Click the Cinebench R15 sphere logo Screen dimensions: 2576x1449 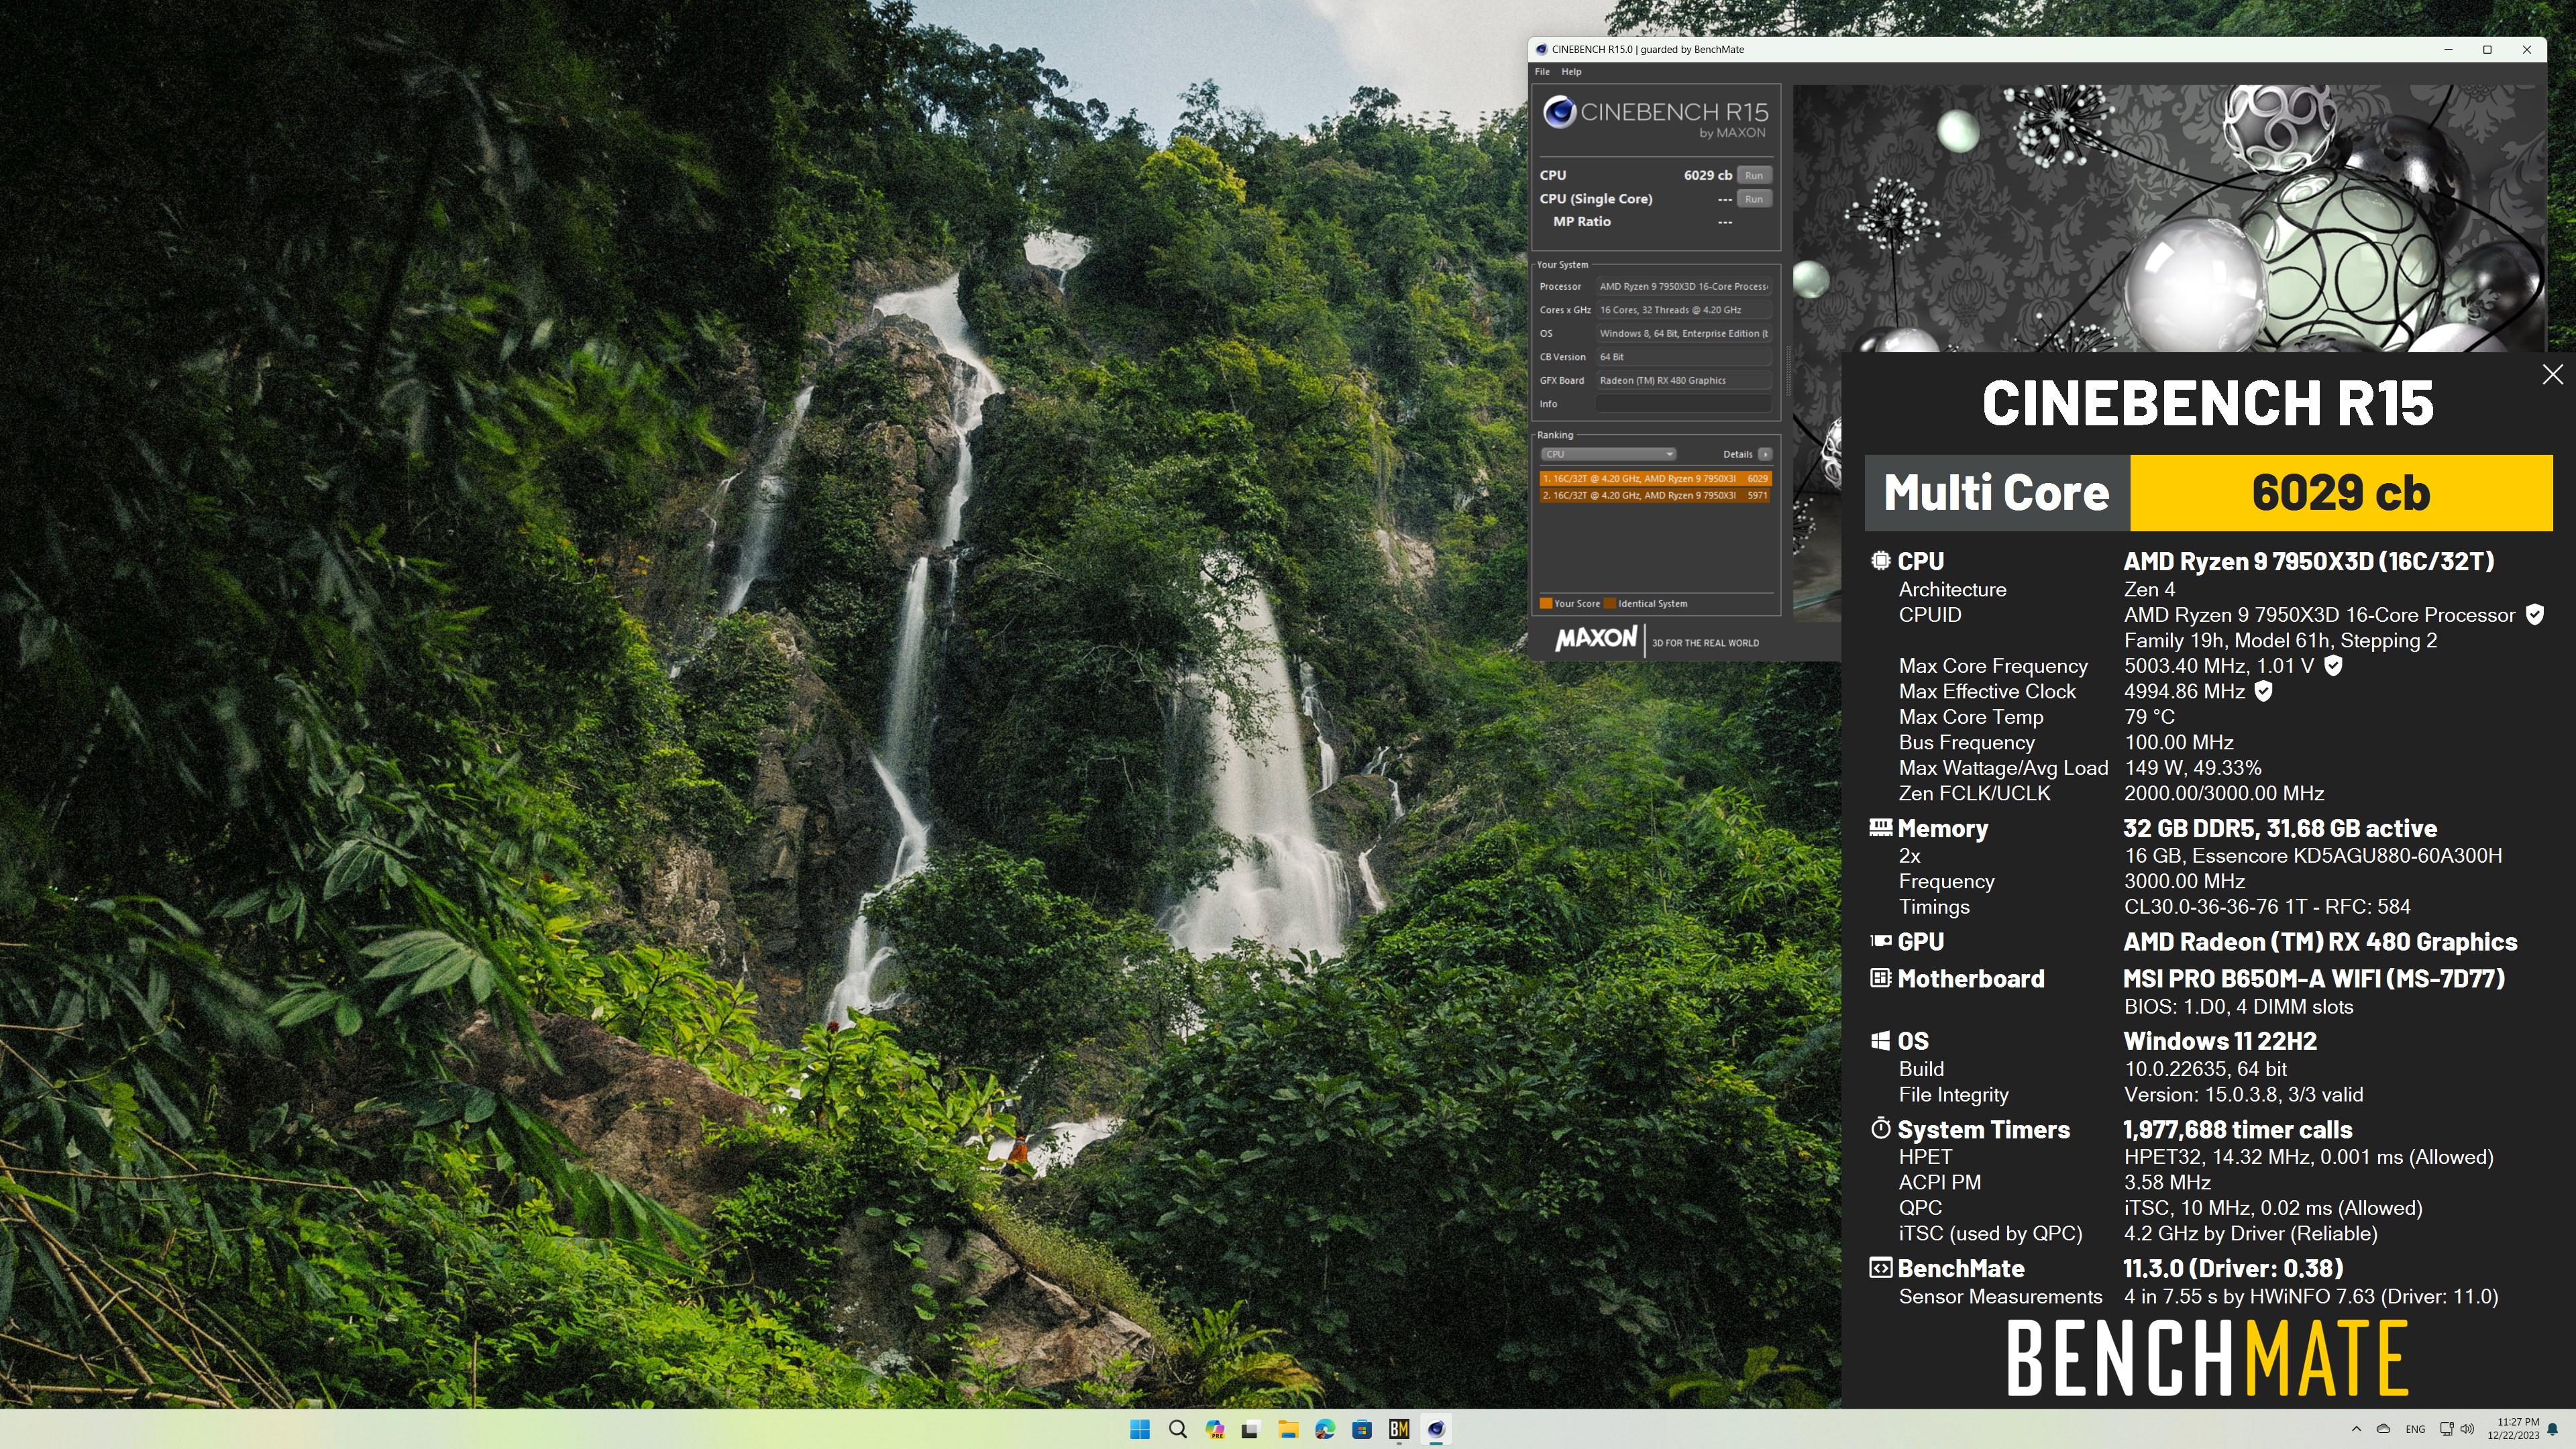tap(1560, 112)
